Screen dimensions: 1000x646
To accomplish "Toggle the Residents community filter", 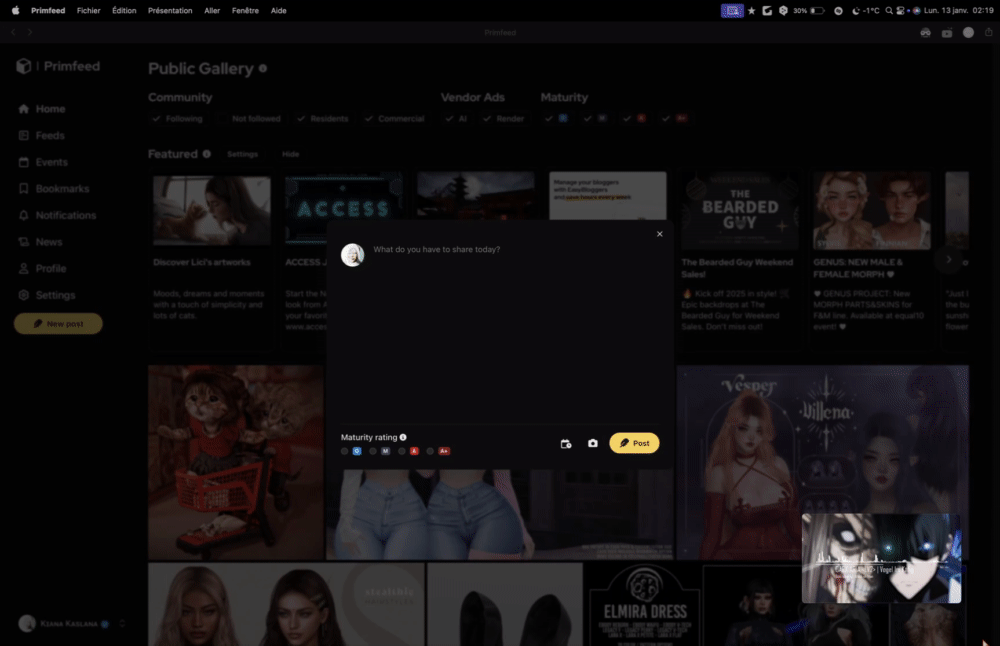I will [x=323, y=119].
